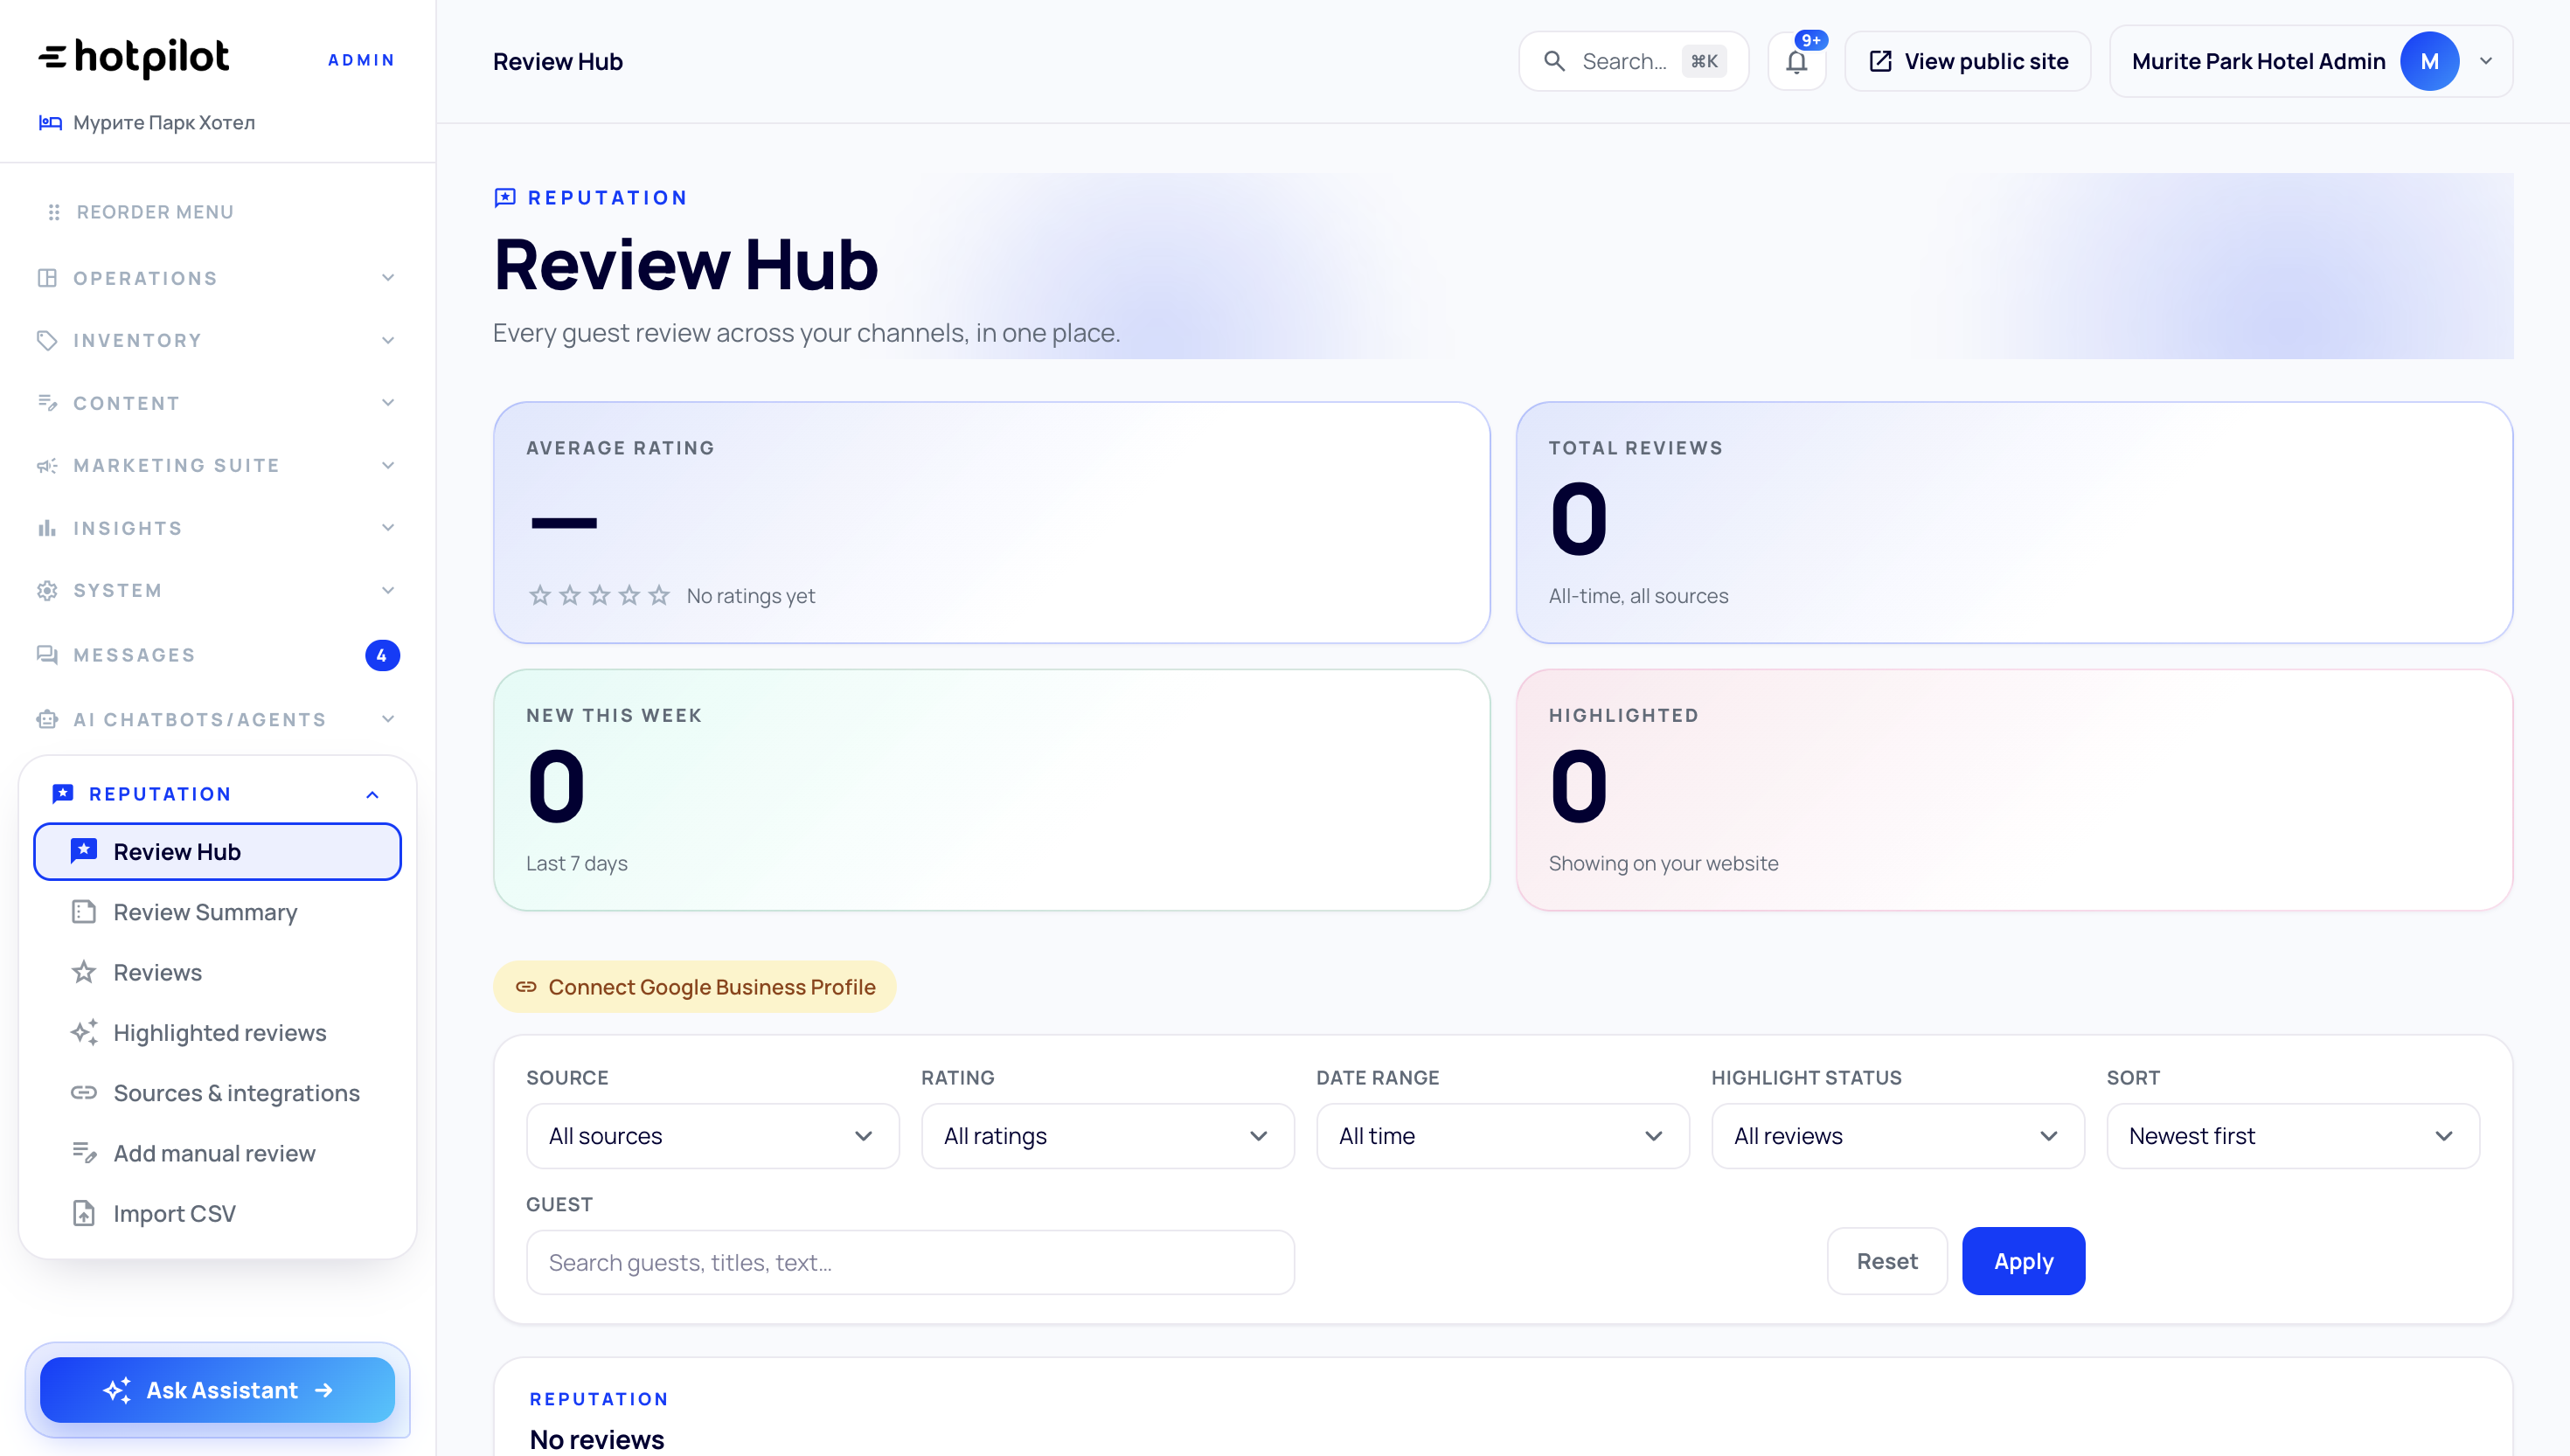Open Add manual review
This screenshot has width=2570, height=1456.
[x=217, y=1153]
